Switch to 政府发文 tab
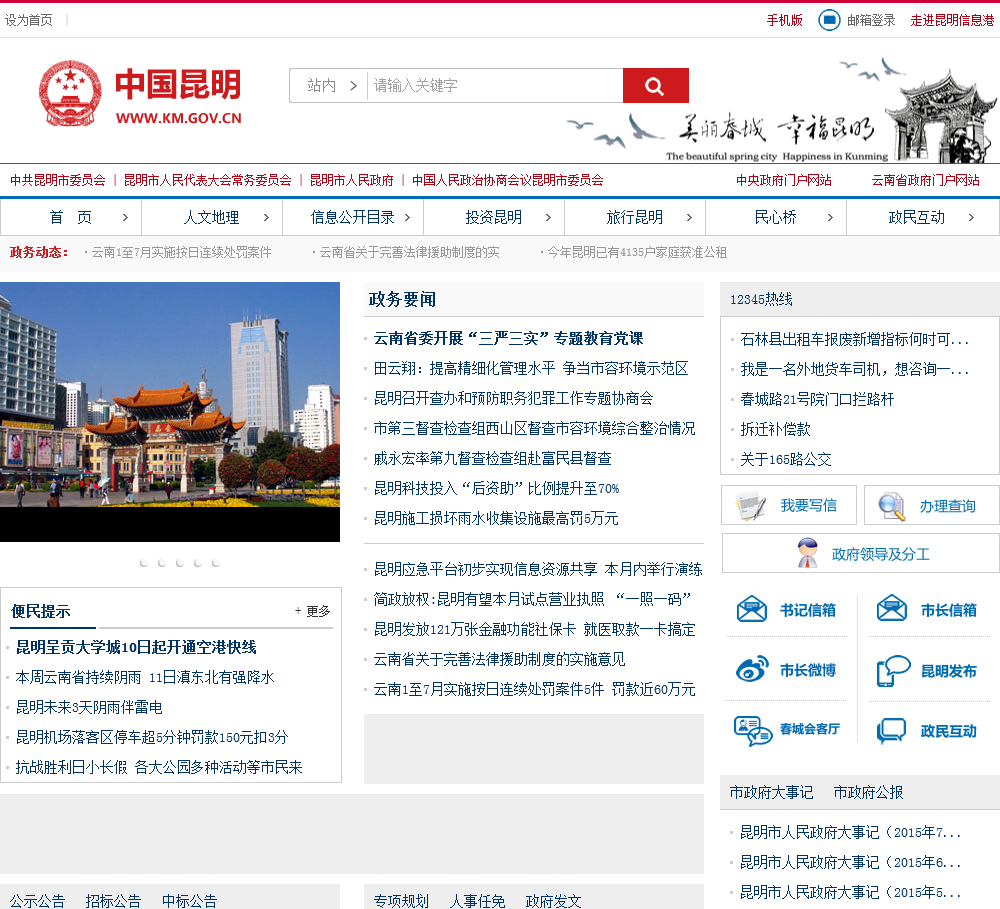Screen dimensions: 1000x909 click(554, 901)
